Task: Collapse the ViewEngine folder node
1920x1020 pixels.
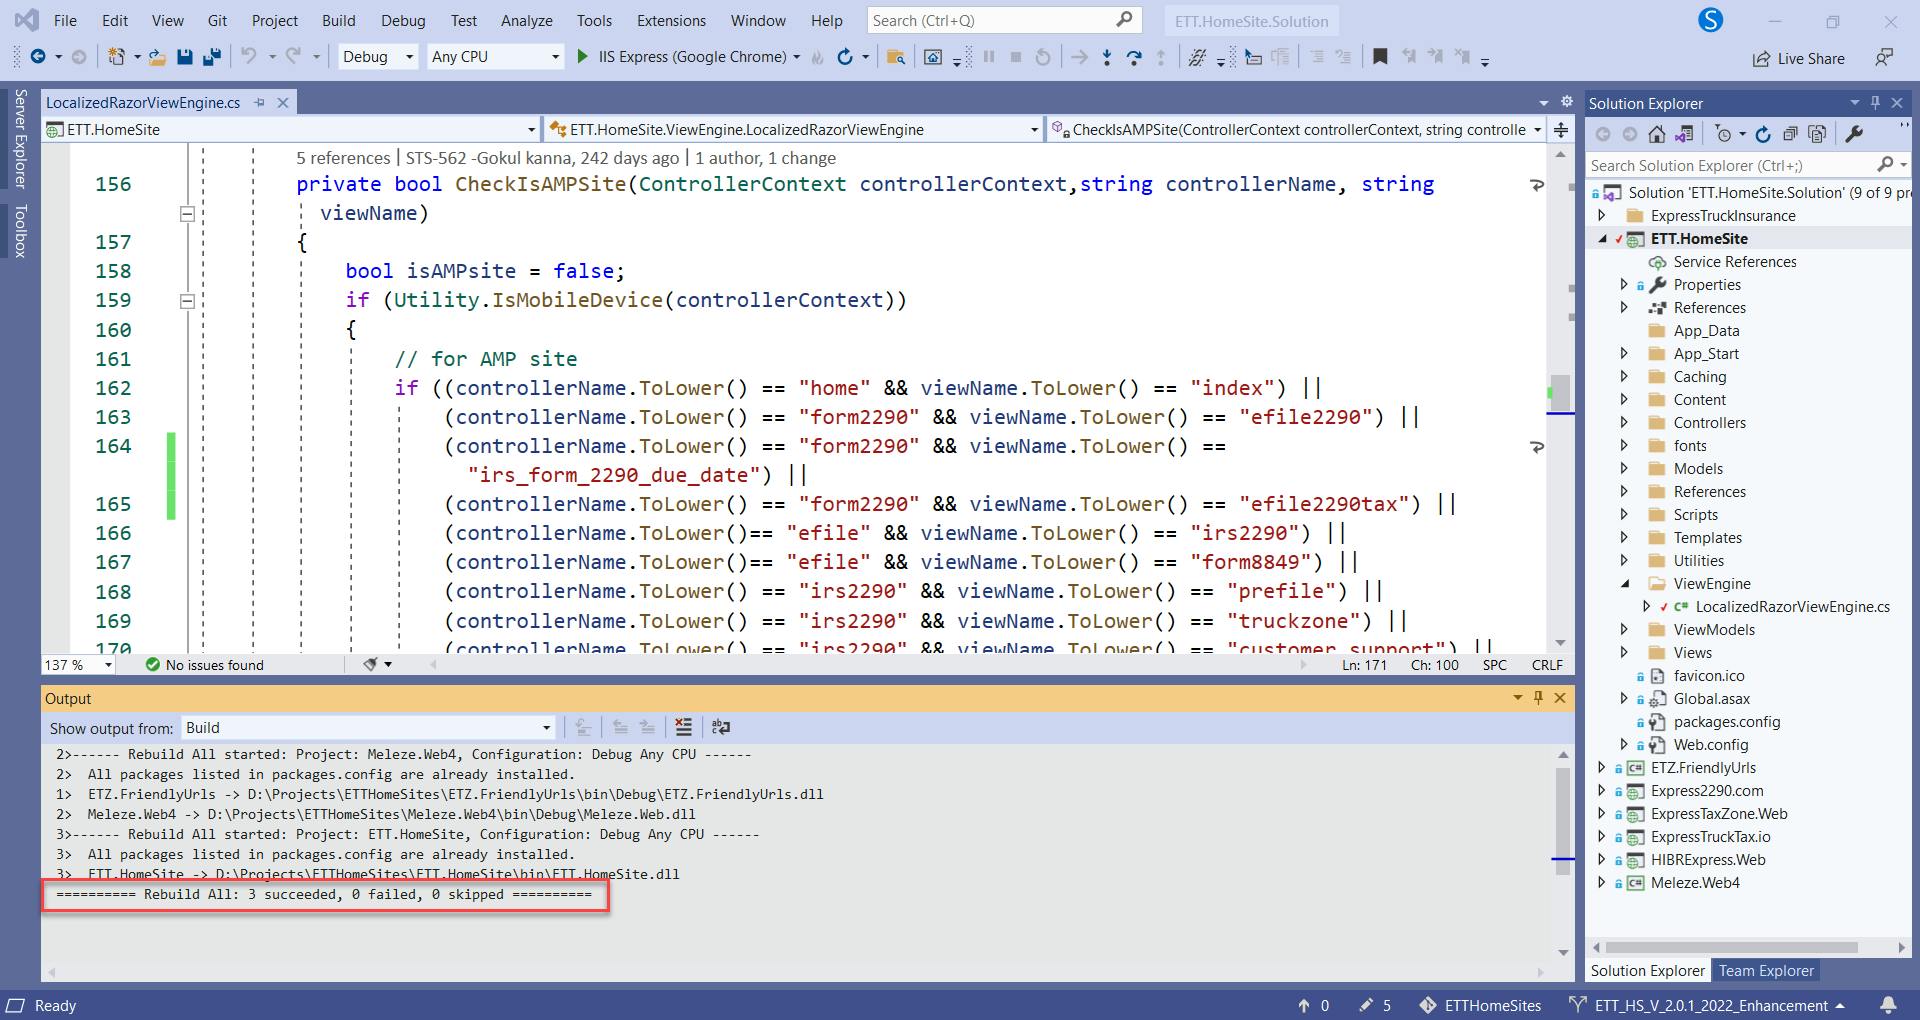Action: click(1624, 583)
